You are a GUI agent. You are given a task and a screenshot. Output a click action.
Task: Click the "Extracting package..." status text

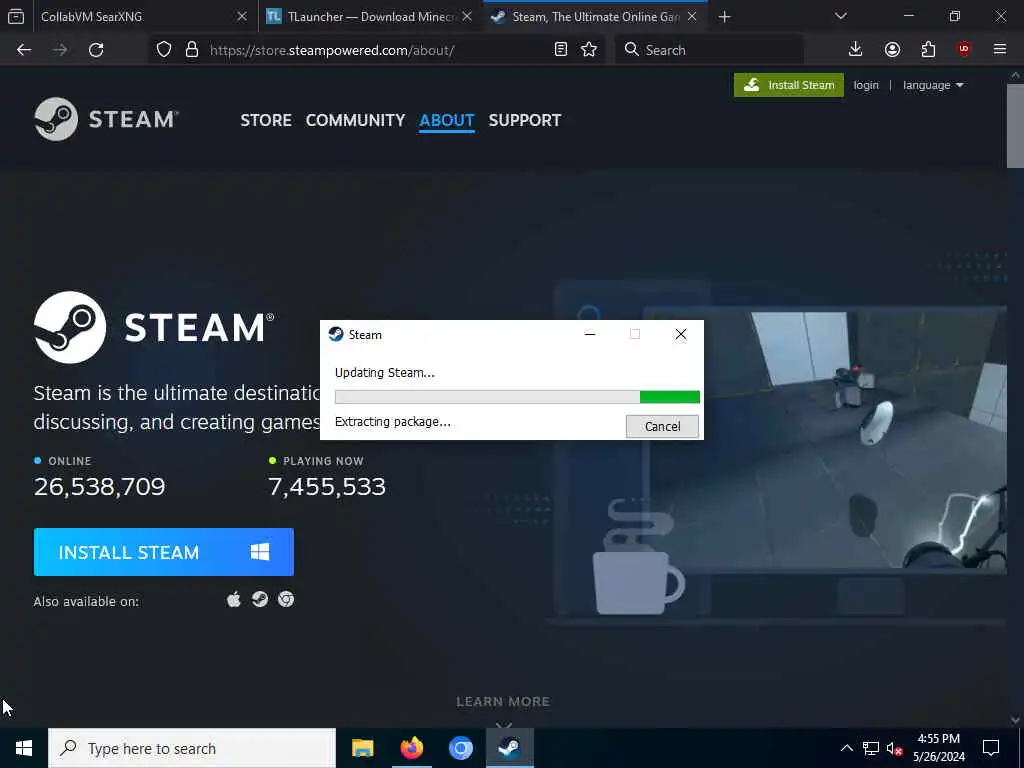pos(392,422)
